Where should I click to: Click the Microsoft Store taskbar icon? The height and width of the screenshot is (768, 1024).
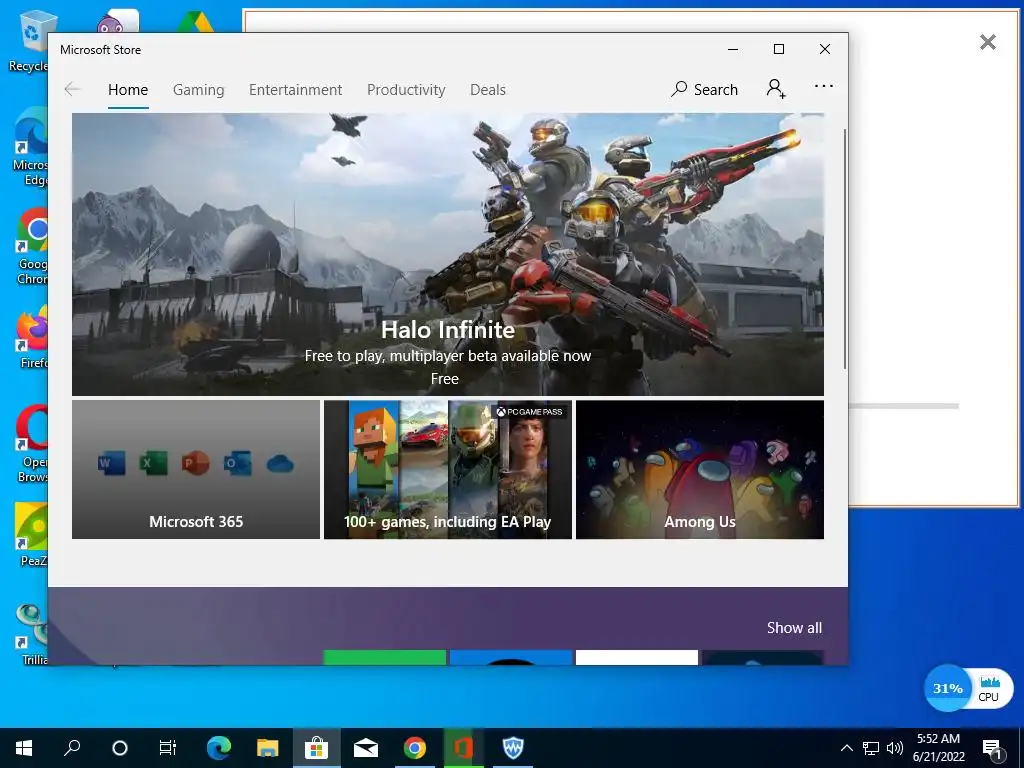(x=316, y=748)
